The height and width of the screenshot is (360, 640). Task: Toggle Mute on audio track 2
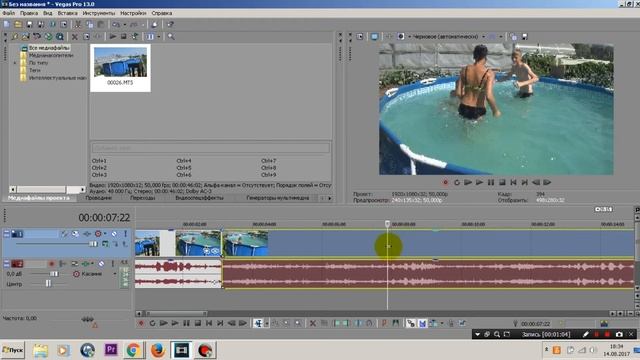(101, 264)
